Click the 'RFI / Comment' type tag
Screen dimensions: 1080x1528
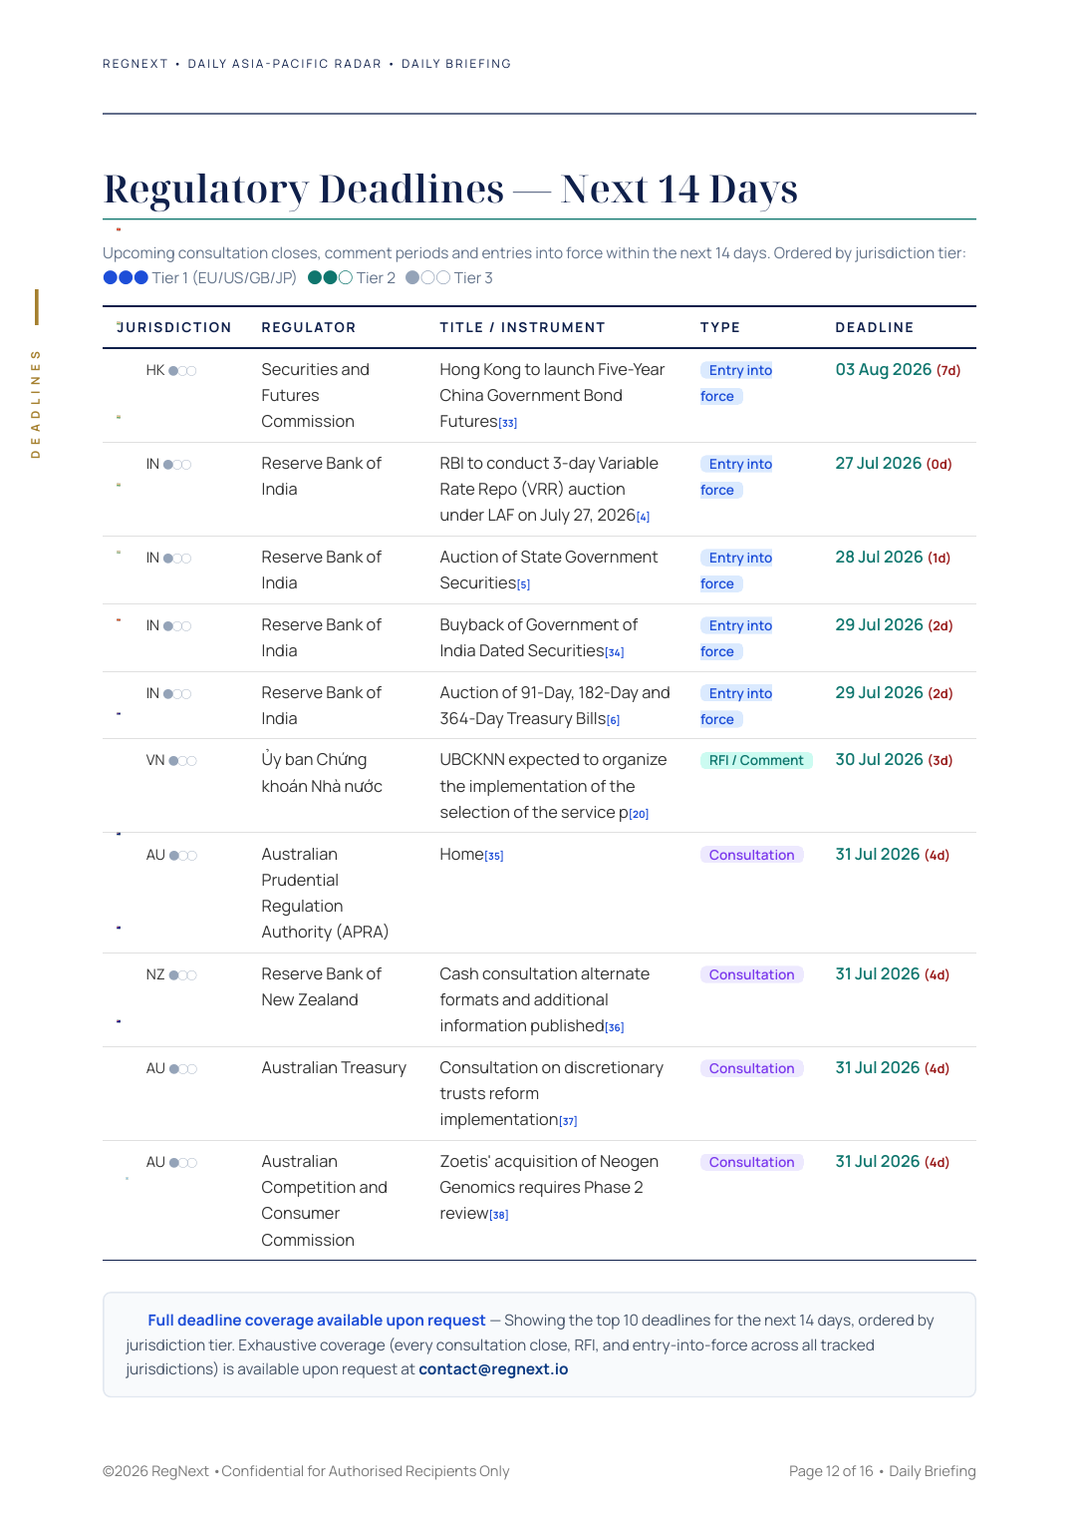pyautogui.click(x=757, y=760)
